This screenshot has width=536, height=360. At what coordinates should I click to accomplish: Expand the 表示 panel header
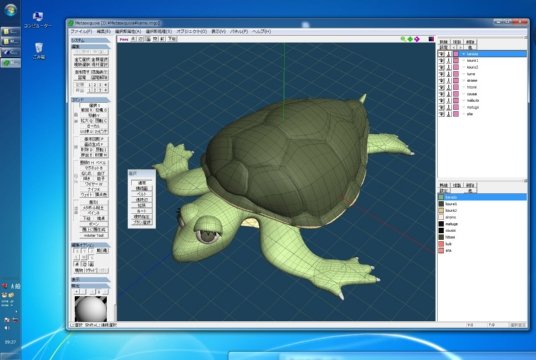tap(91, 280)
